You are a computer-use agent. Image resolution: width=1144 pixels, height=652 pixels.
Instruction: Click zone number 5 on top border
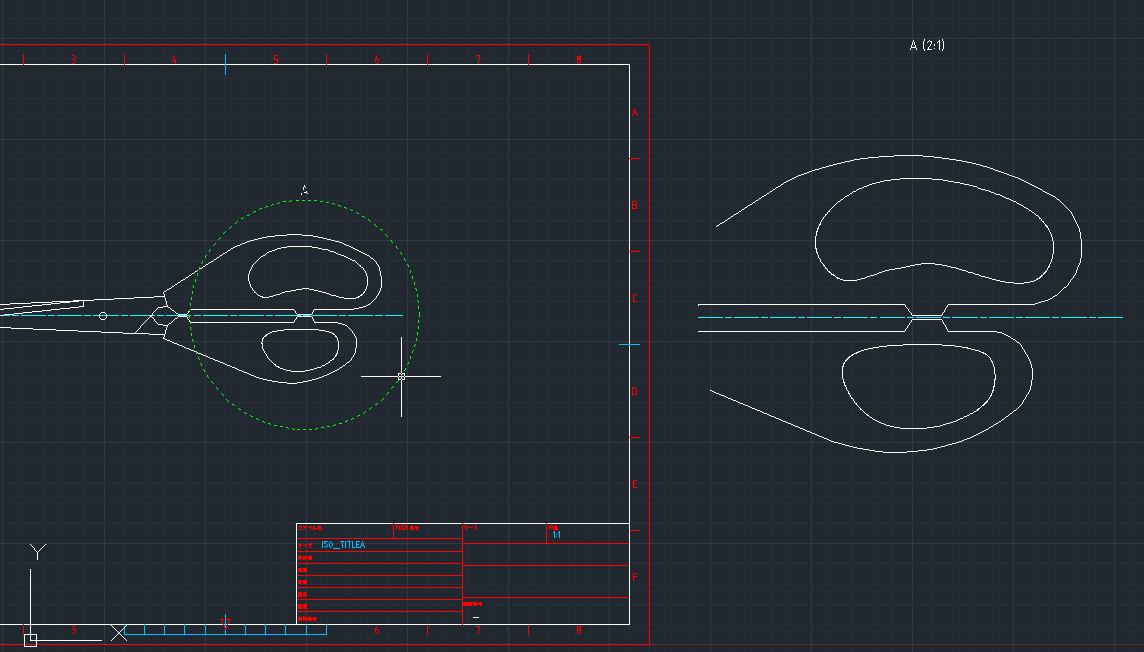pos(276,60)
